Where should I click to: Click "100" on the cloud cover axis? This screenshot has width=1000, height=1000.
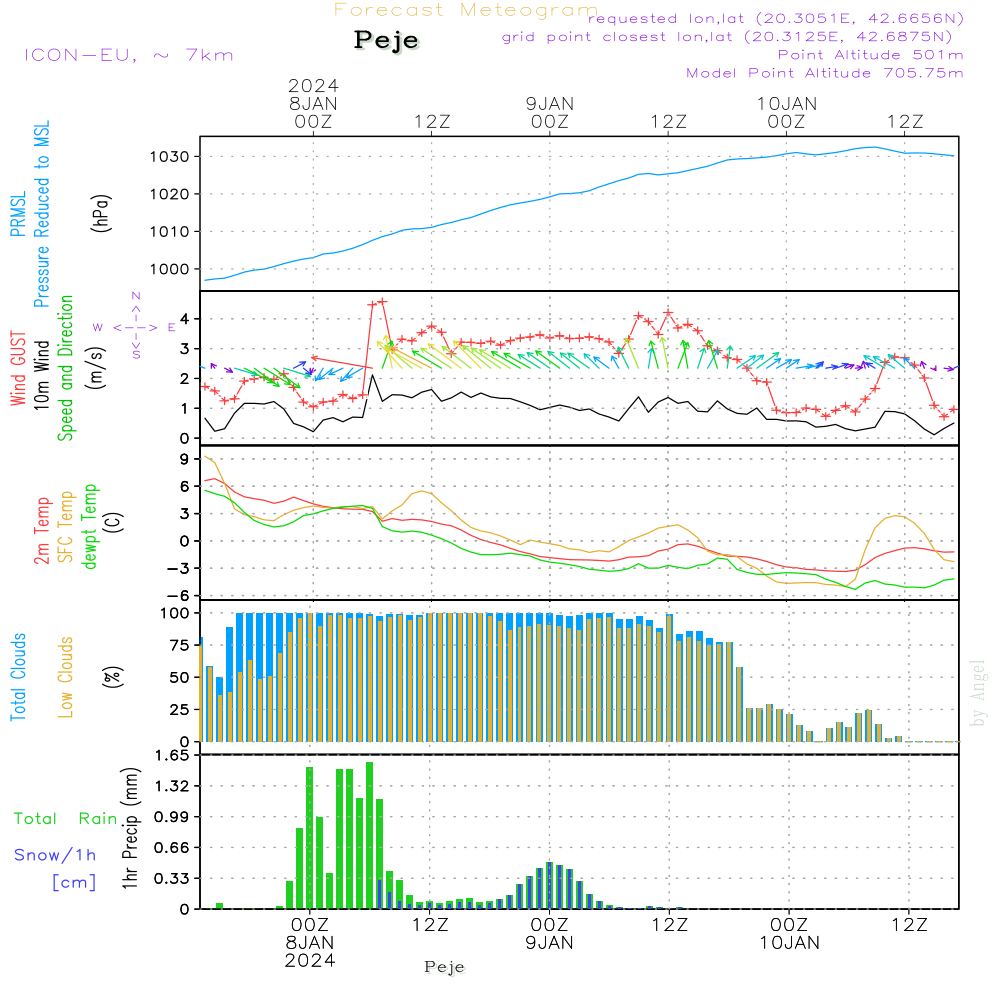(175, 614)
